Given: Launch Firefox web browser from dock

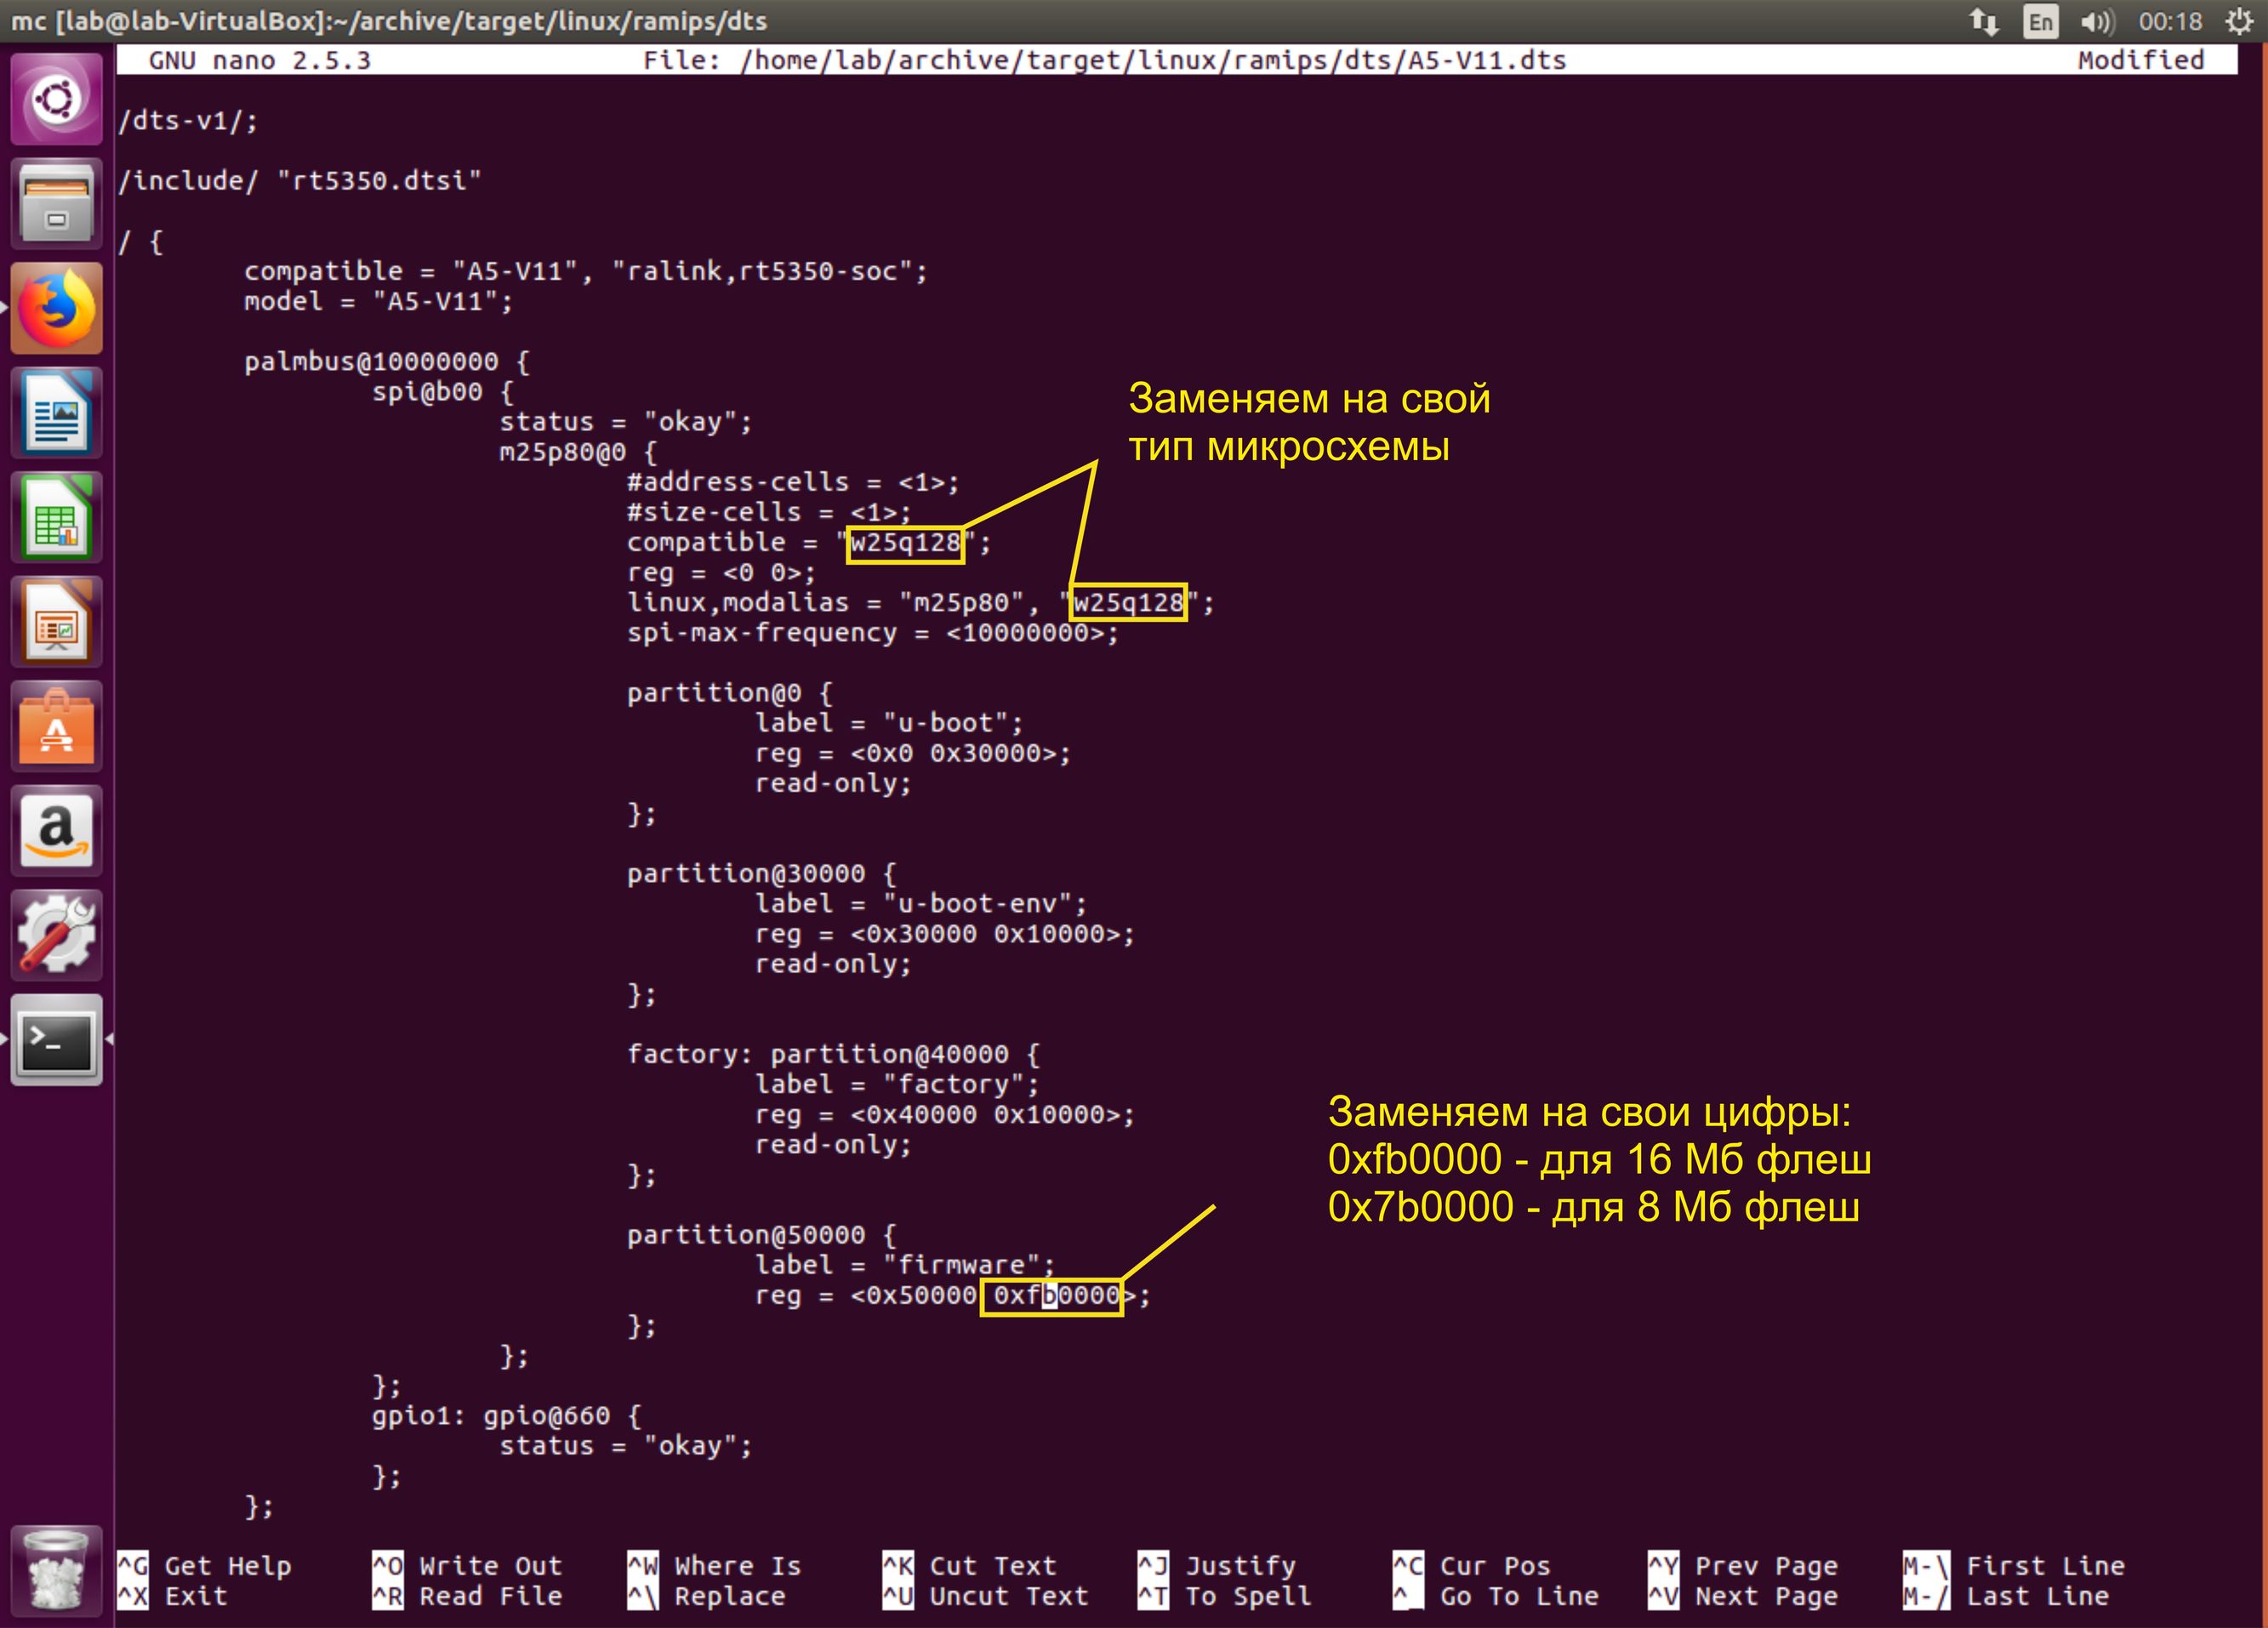Looking at the screenshot, I should (56, 308).
